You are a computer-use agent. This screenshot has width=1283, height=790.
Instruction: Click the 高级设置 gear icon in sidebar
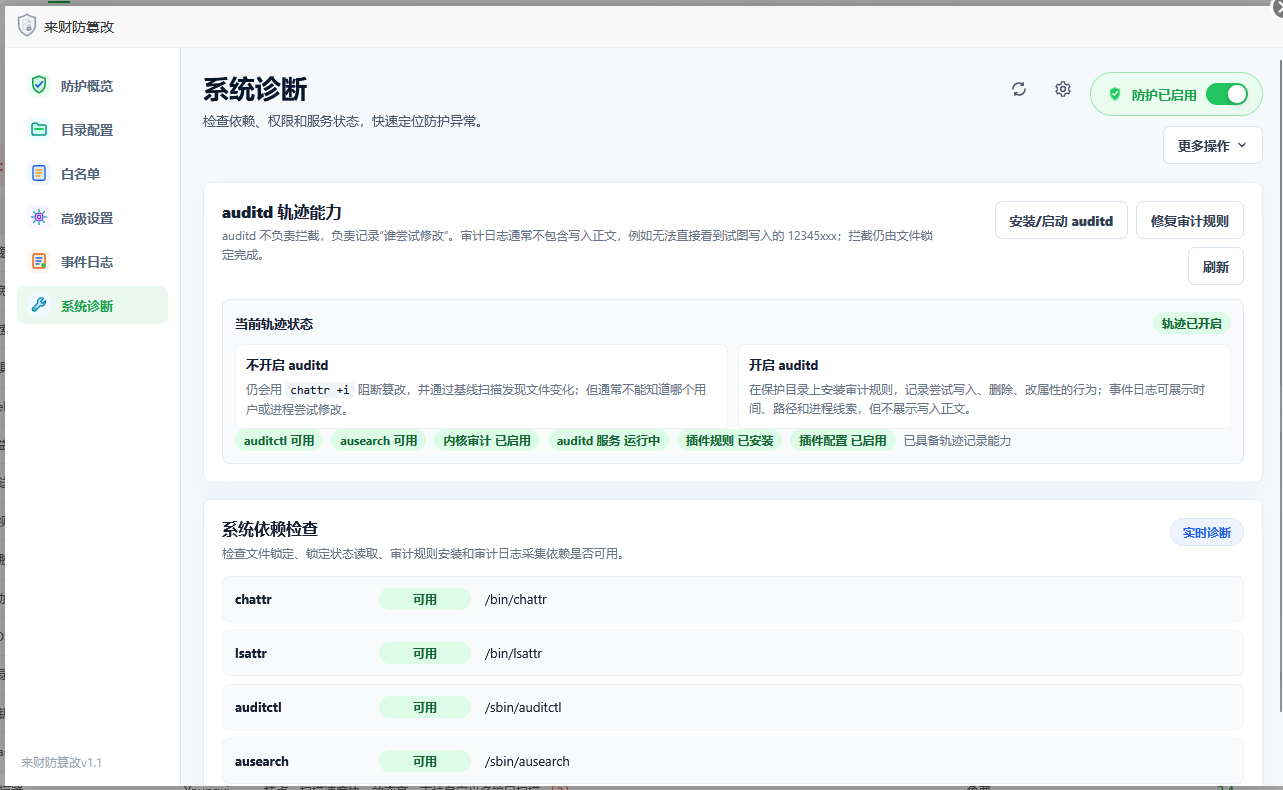pyautogui.click(x=39, y=217)
